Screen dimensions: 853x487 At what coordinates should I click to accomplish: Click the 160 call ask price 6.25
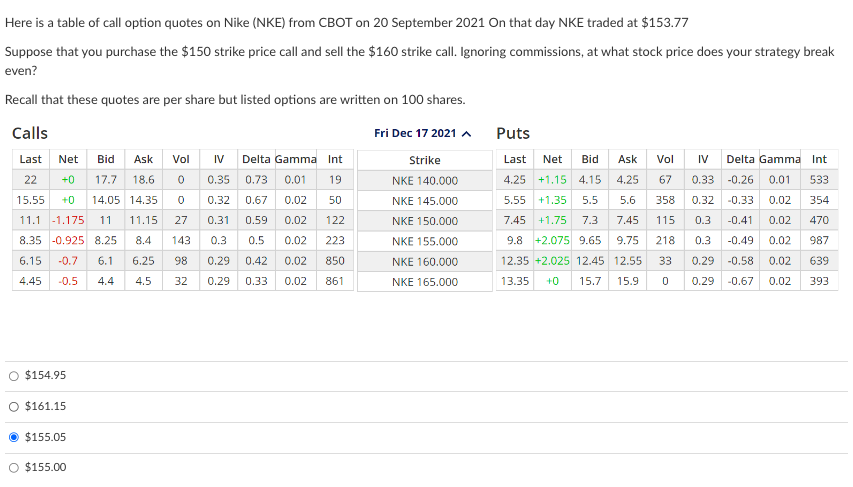click(x=144, y=261)
